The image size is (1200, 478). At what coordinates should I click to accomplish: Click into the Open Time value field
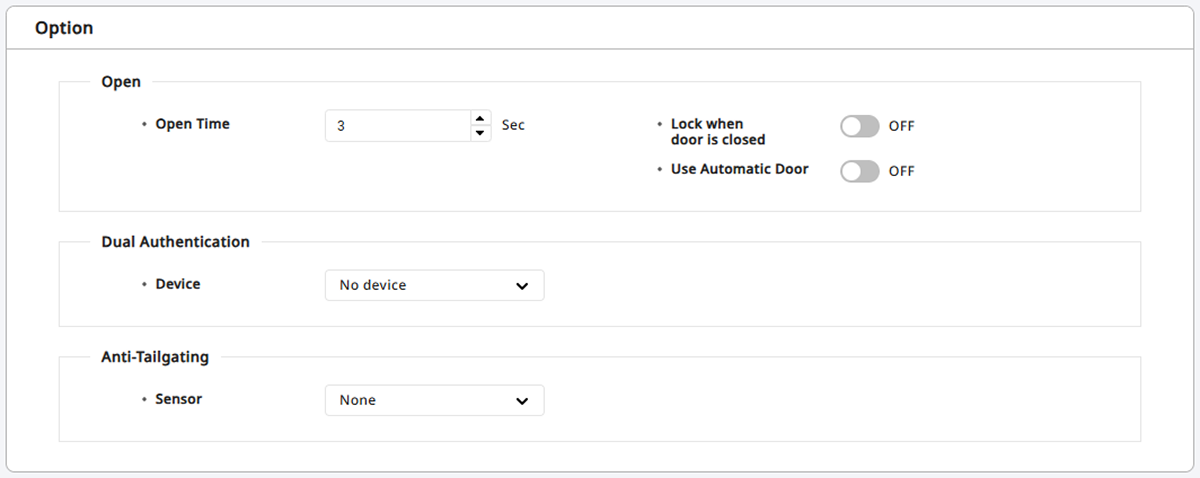[397, 126]
